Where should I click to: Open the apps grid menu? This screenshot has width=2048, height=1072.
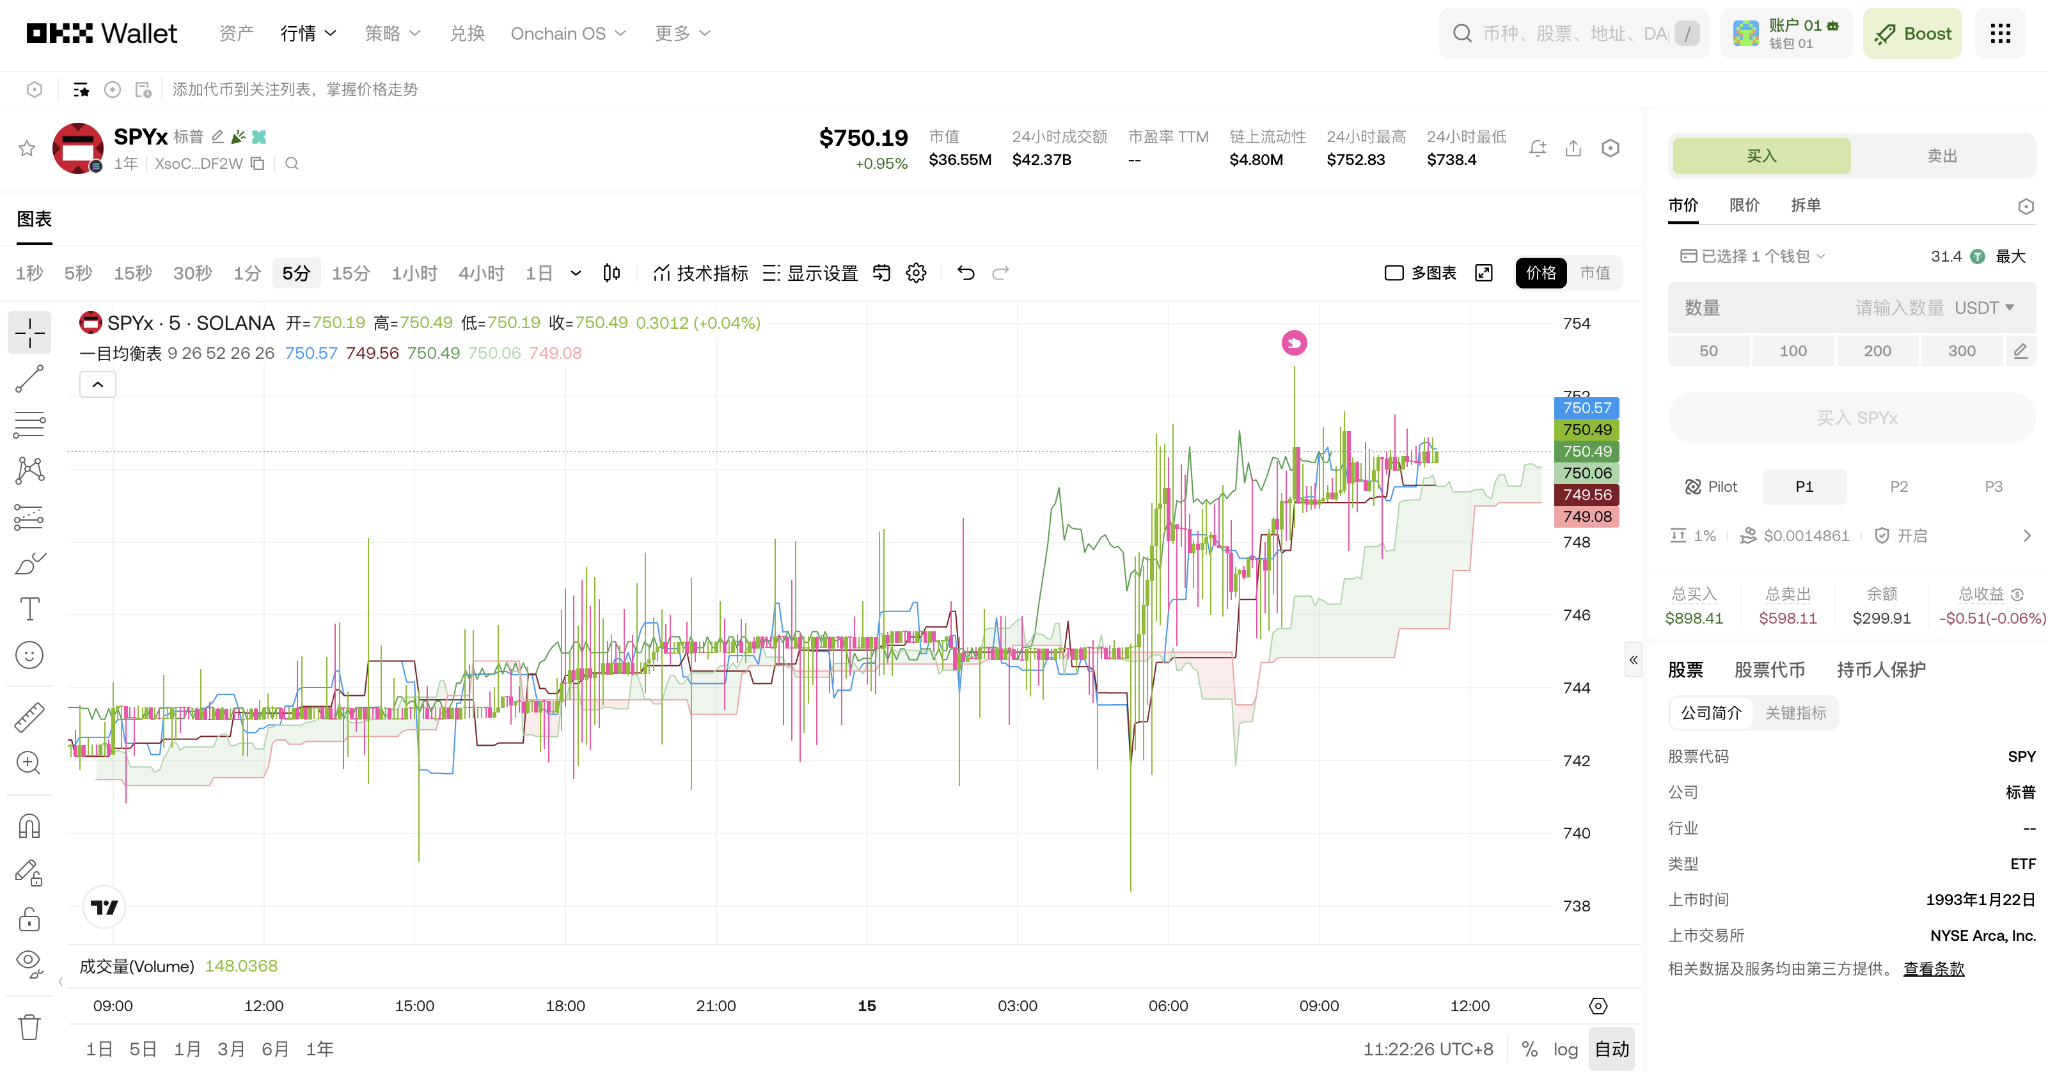[2000, 34]
